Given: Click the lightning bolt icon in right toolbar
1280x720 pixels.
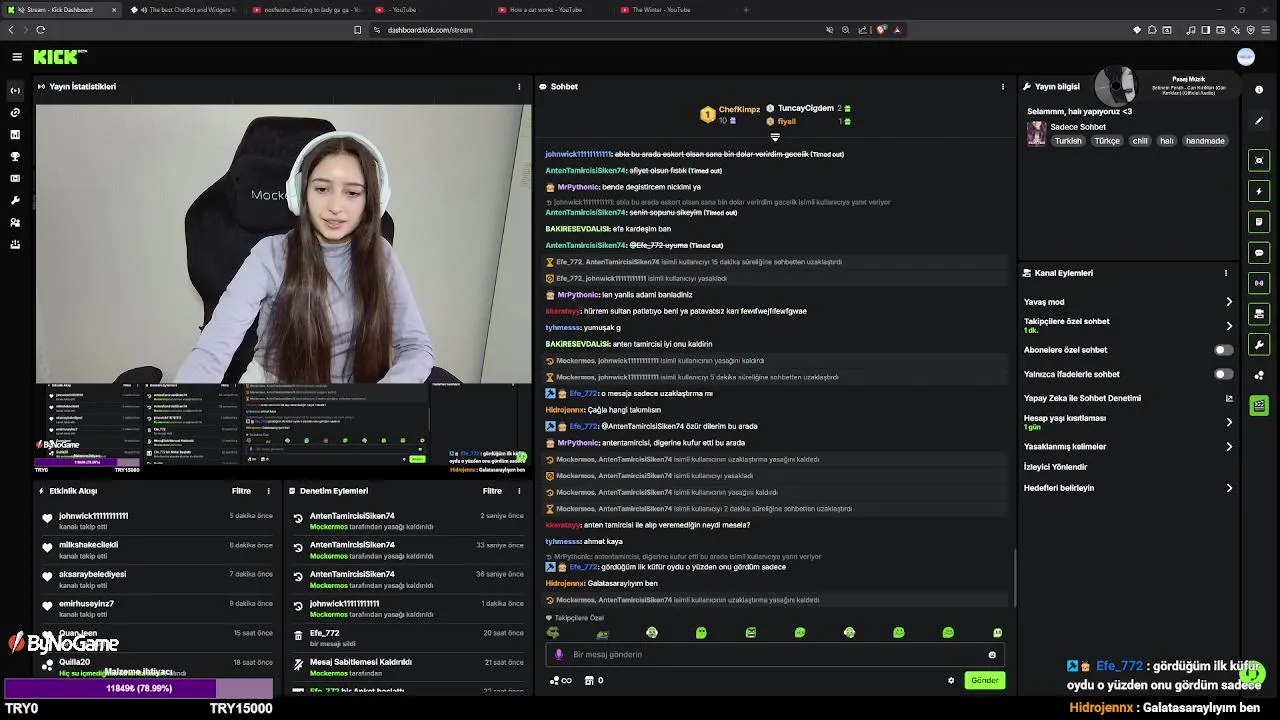Looking at the screenshot, I should [1259, 191].
